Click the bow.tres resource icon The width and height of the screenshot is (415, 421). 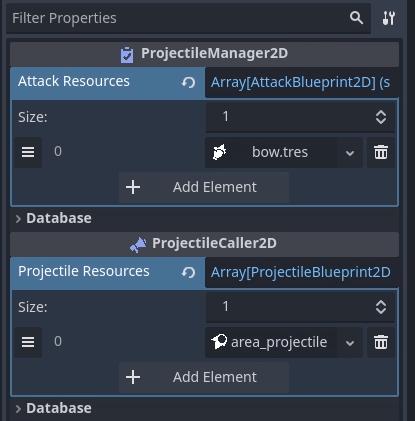pyautogui.click(x=219, y=152)
